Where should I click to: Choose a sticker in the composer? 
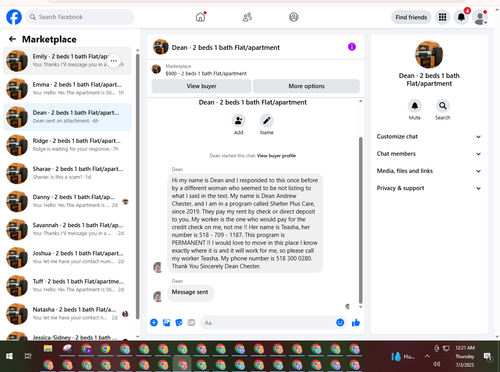pyautogui.click(x=179, y=322)
